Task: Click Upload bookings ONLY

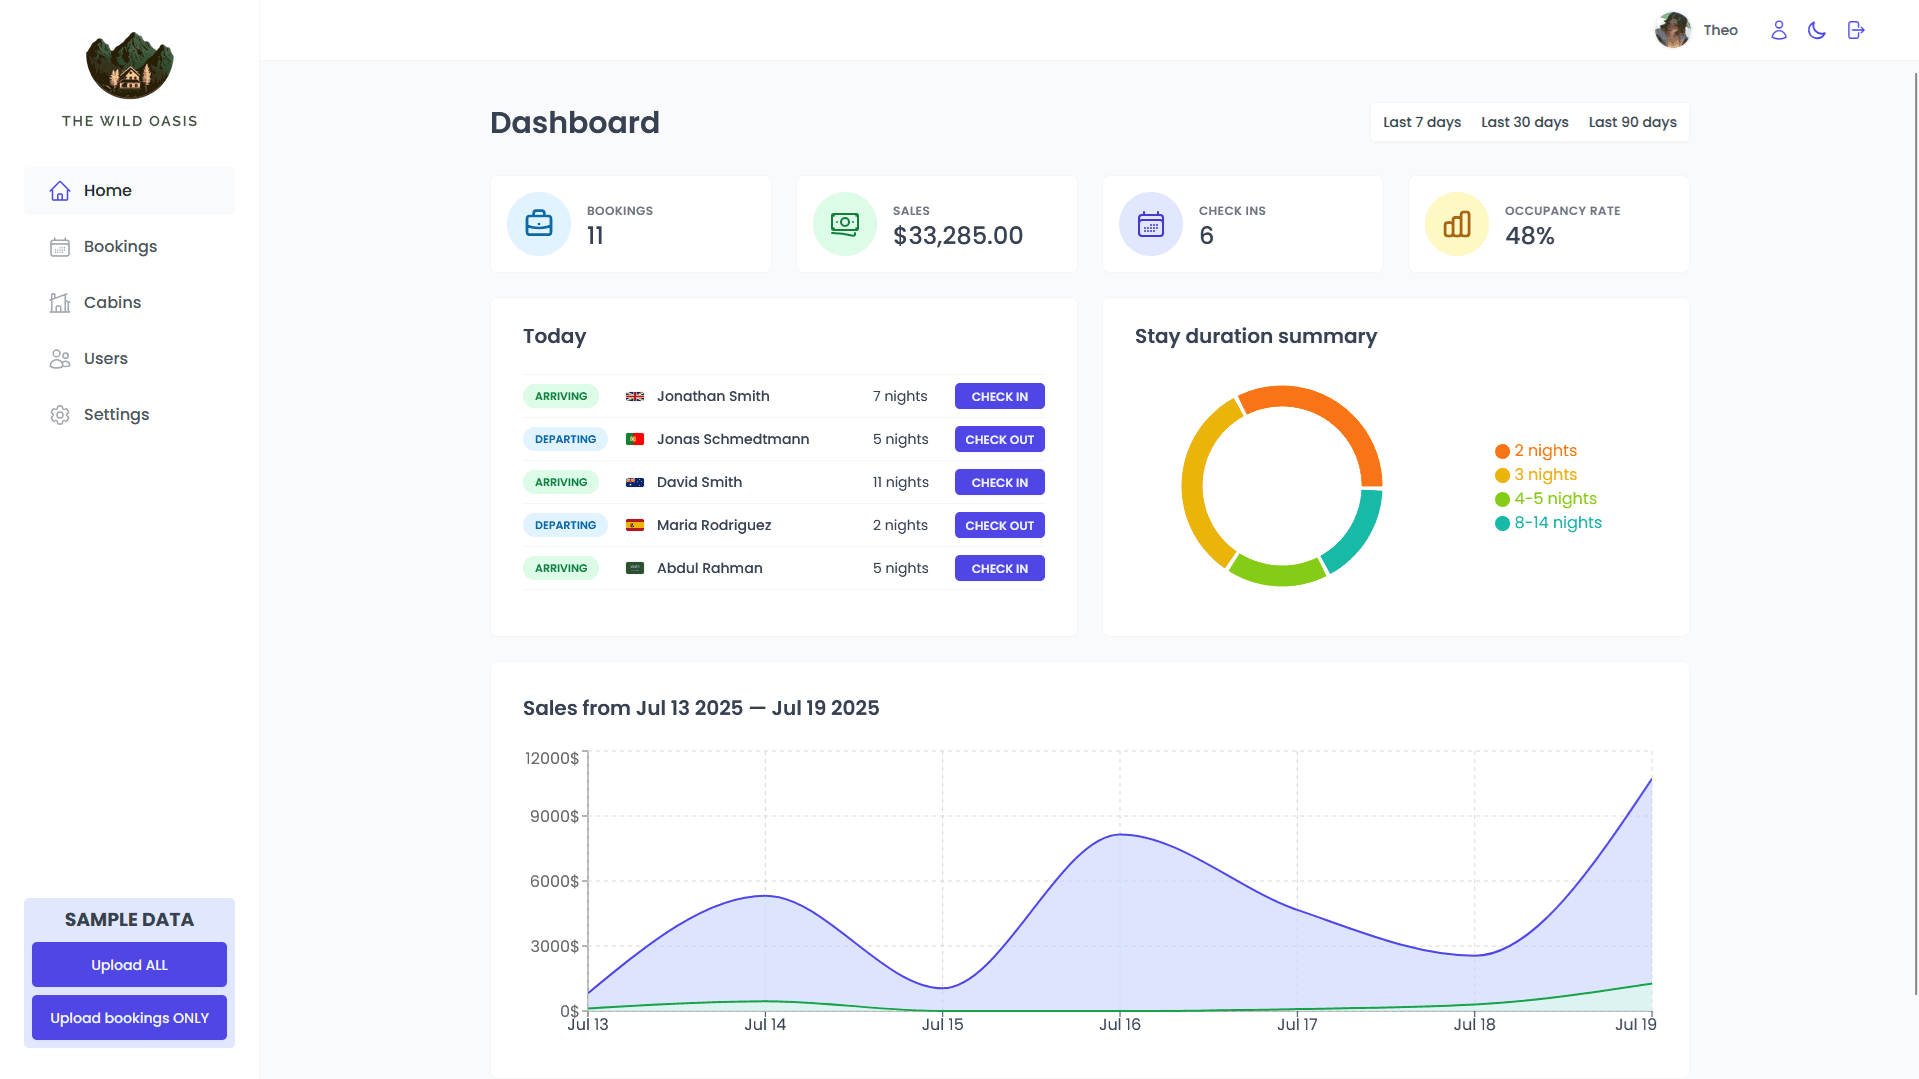Action: [129, 1017]
